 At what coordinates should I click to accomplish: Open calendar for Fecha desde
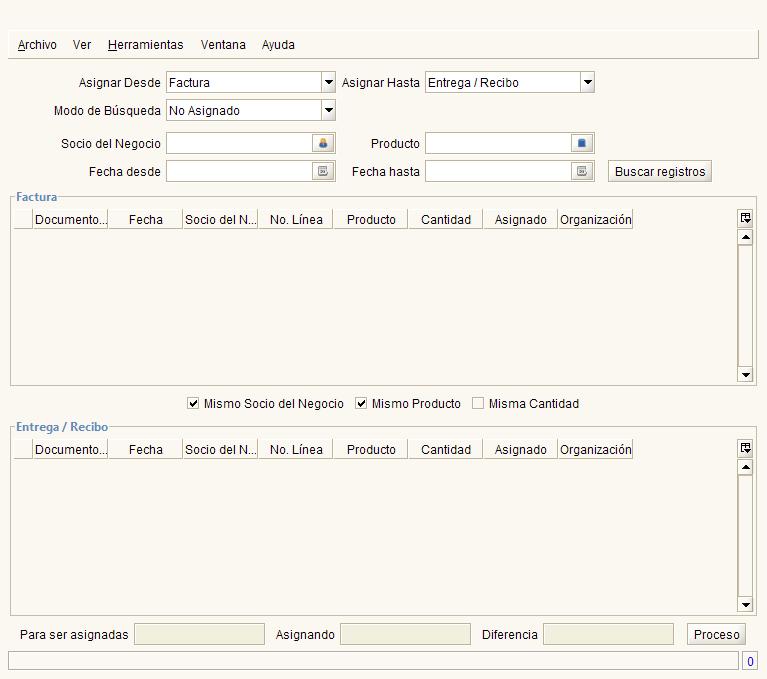323,171
